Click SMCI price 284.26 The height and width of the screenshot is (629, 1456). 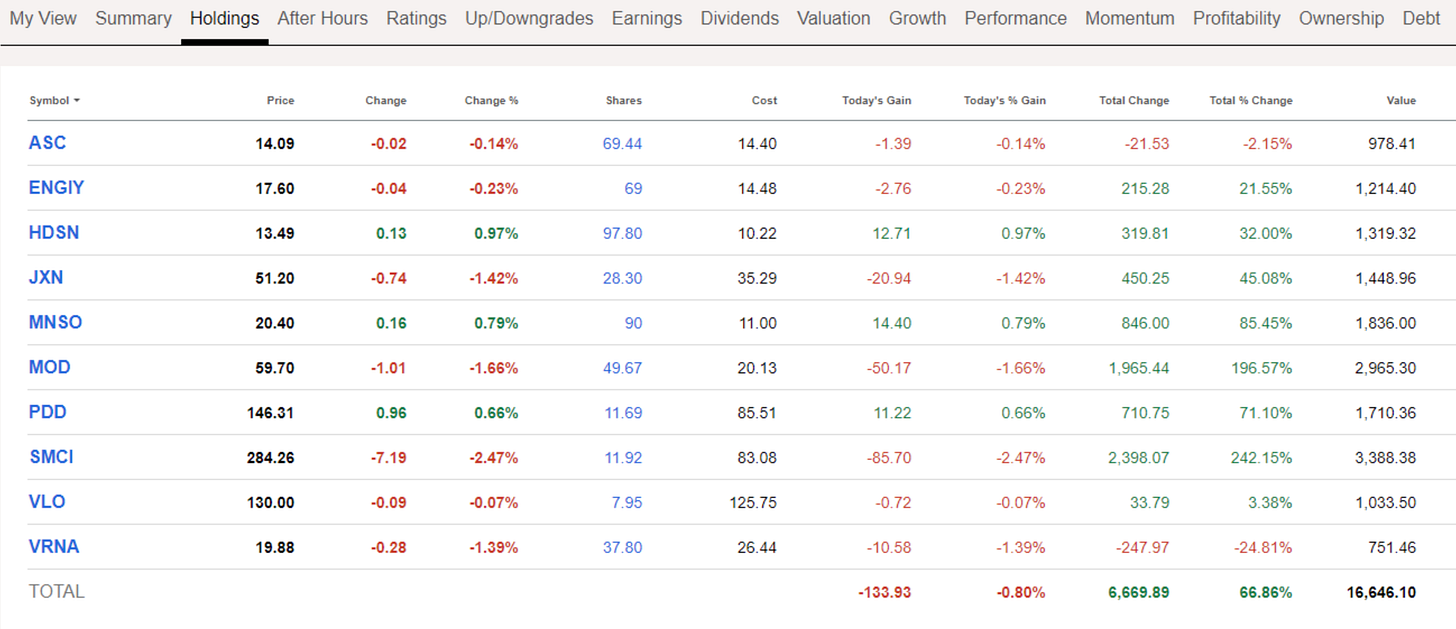point(271,458)
